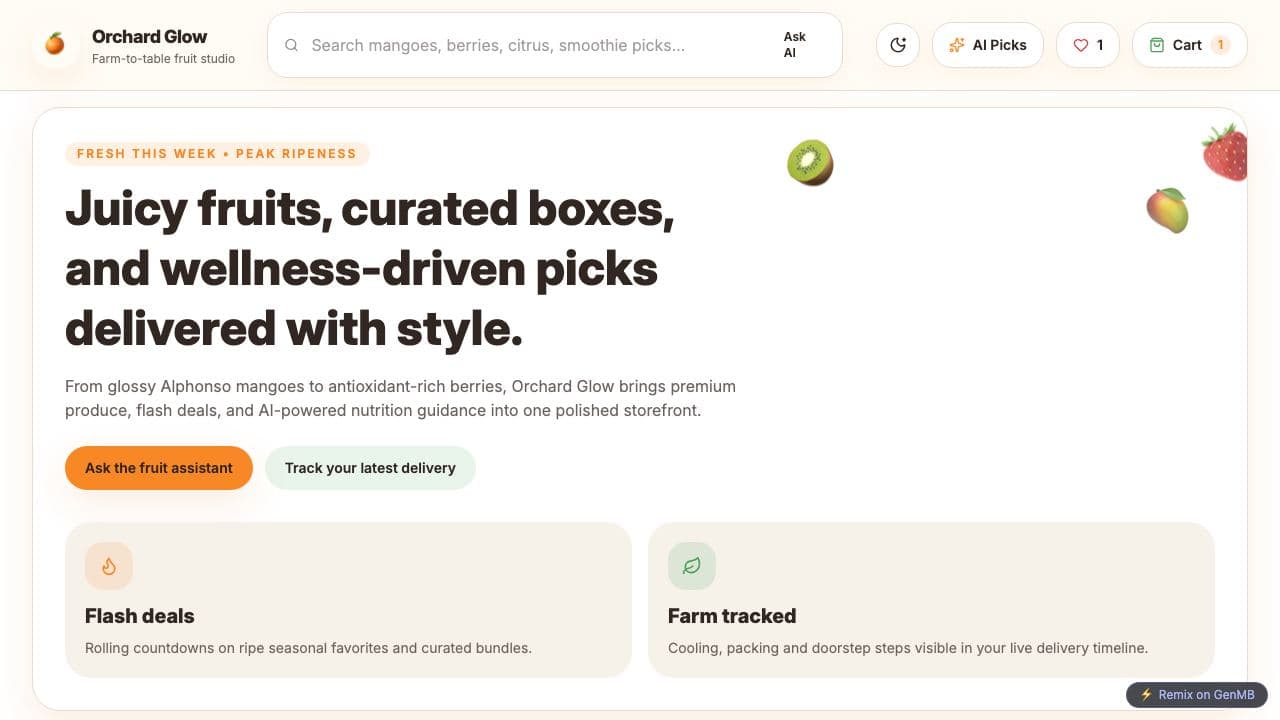Click Track your latest delivery button
1280x720 pixels.
(x=370, y=468)
